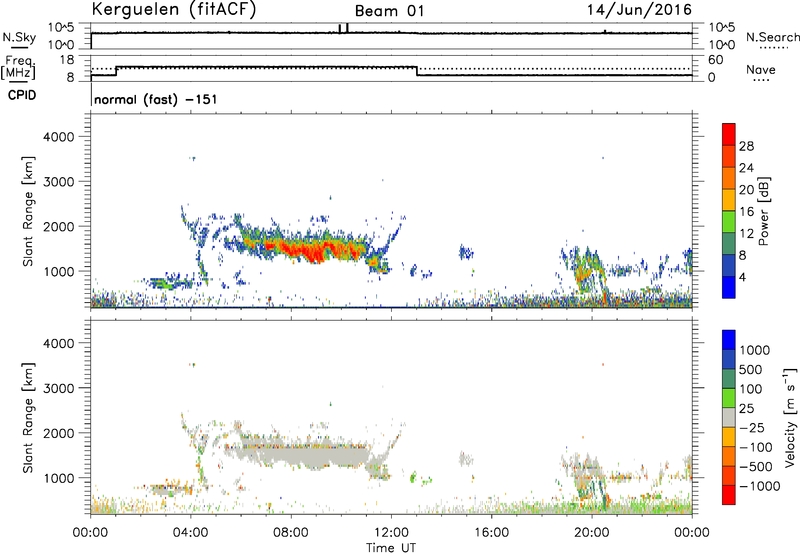The width and height of the screenshot is (800, 554).
Task: Click the Nave legend label
Action: 761,70
